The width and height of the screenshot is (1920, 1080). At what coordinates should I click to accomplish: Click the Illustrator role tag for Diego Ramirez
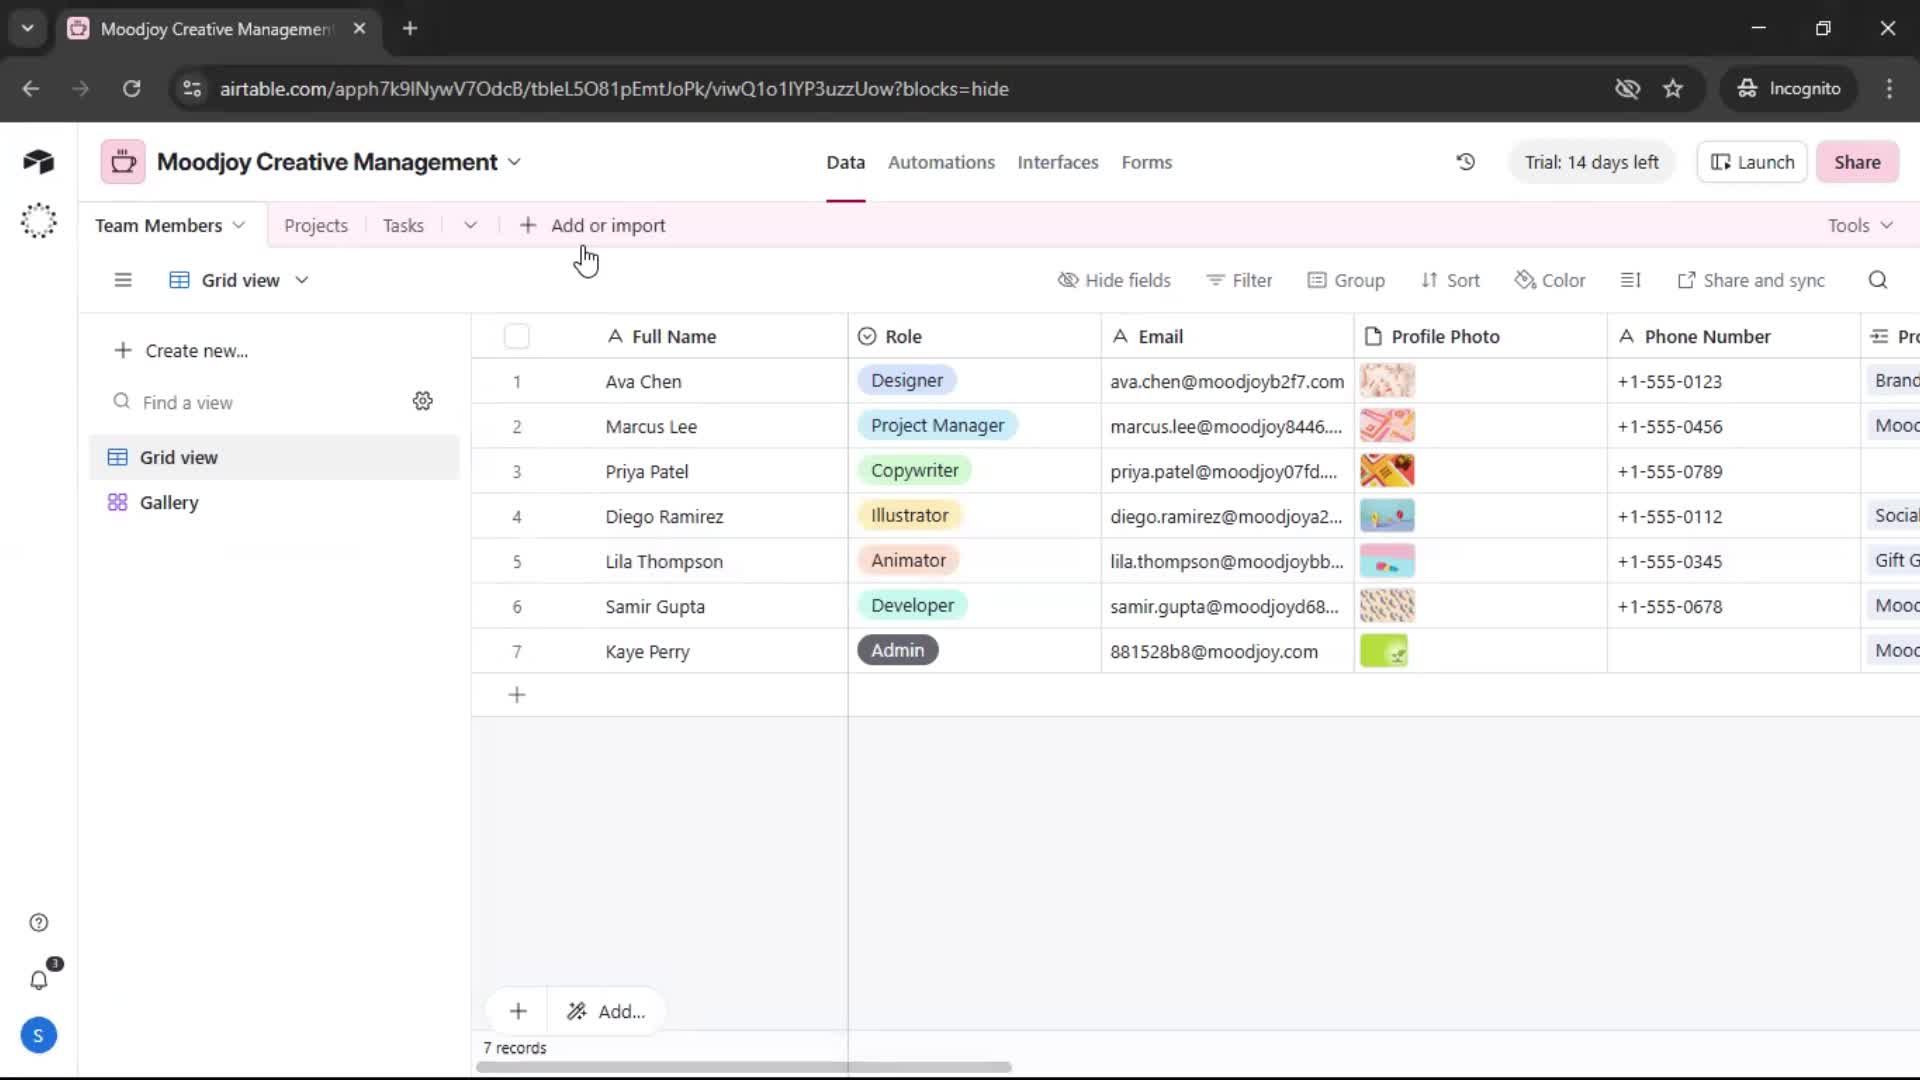[909, 515]
